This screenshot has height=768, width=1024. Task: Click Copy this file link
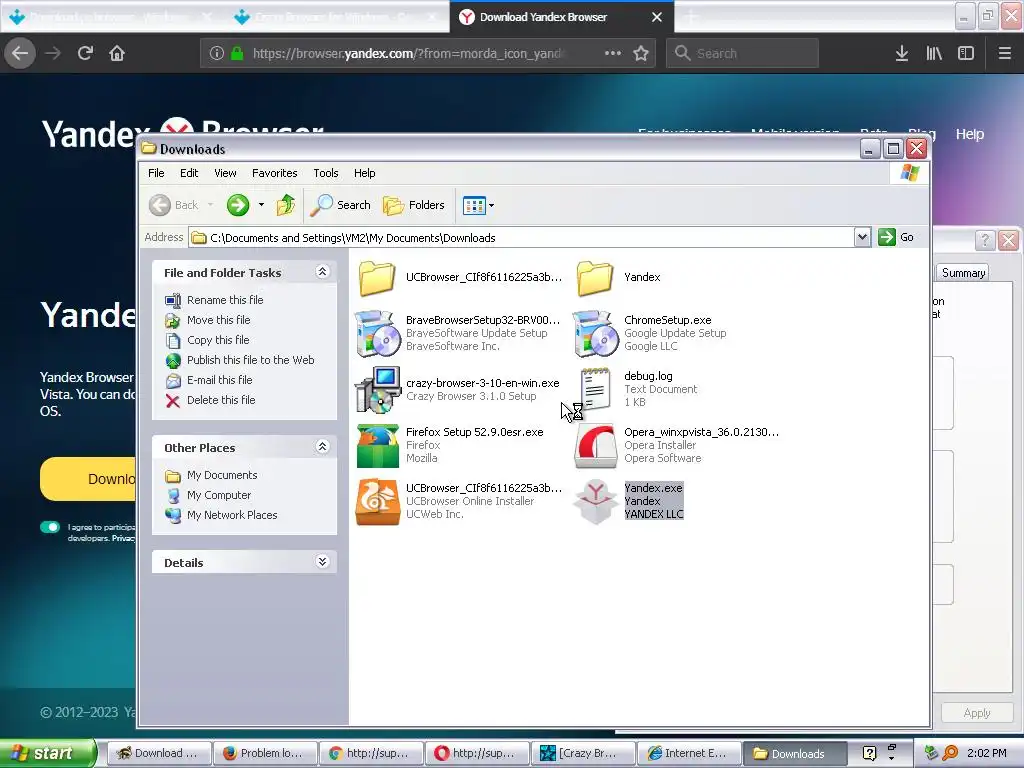218,340
